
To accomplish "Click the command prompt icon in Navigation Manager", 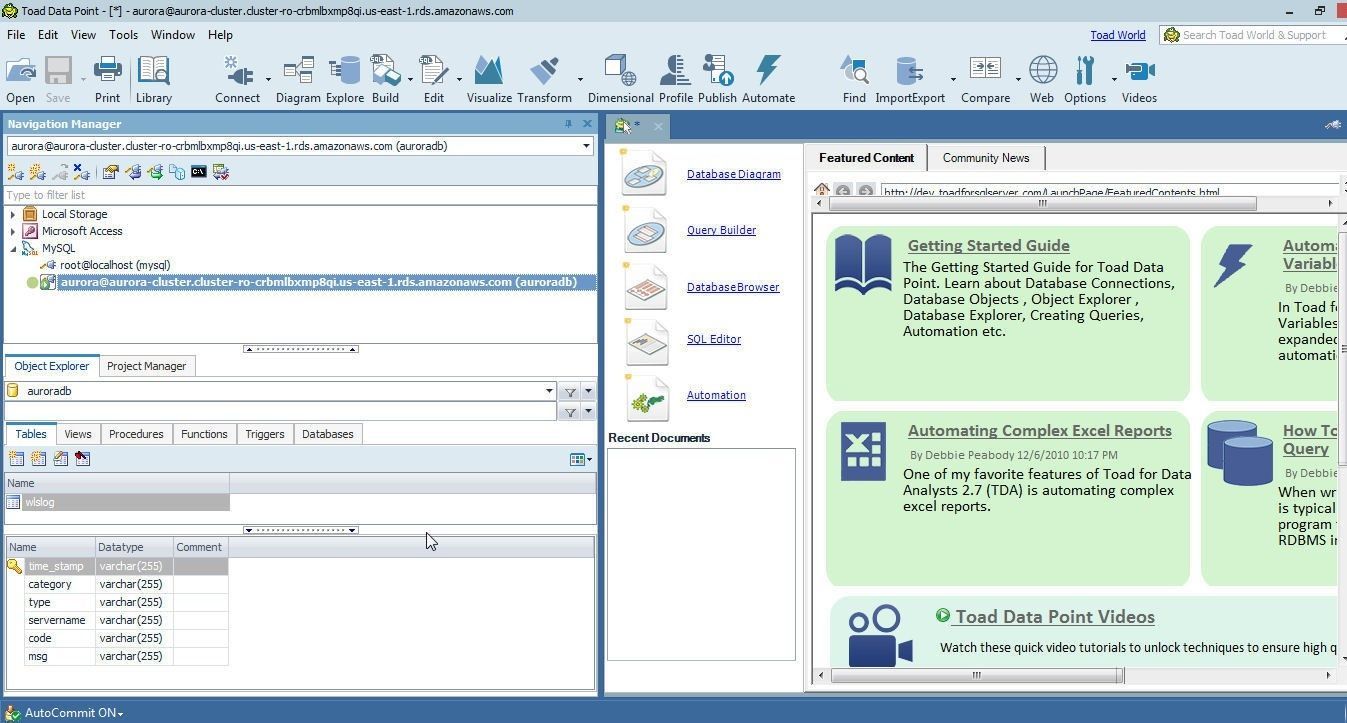I will coord(199,172).
